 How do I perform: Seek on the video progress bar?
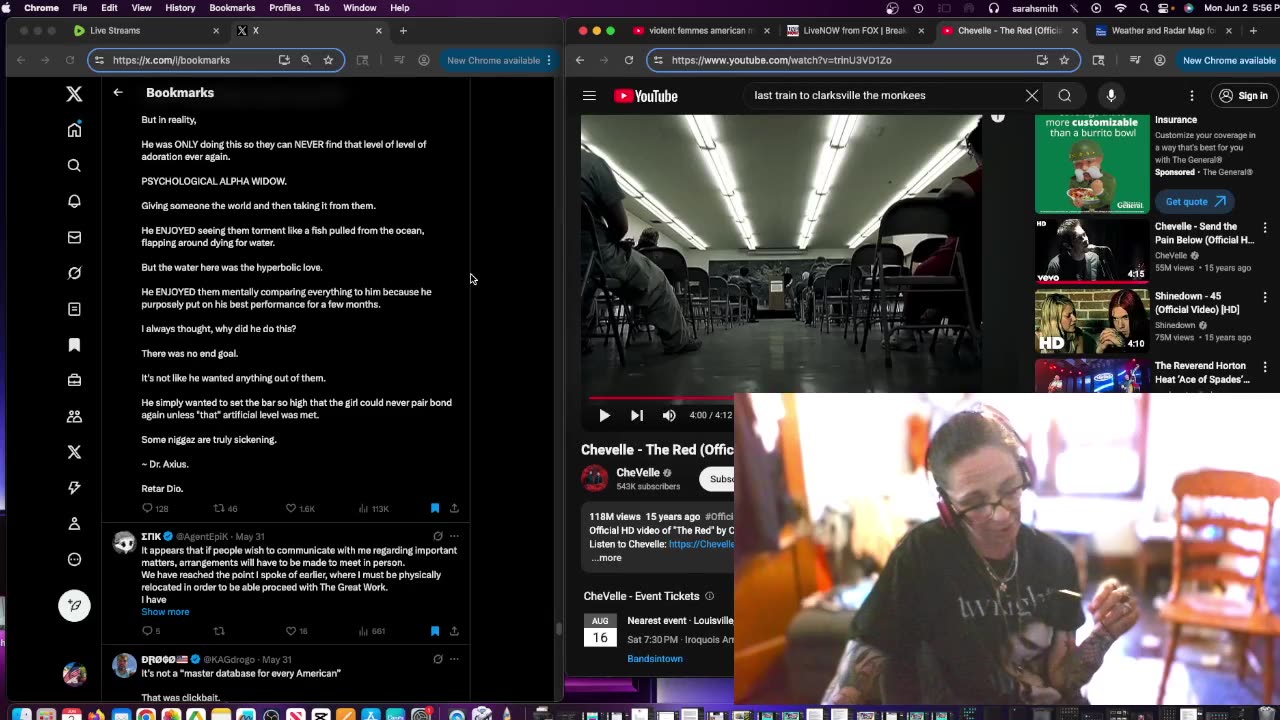pyautogui.click(x=661, y=398)
